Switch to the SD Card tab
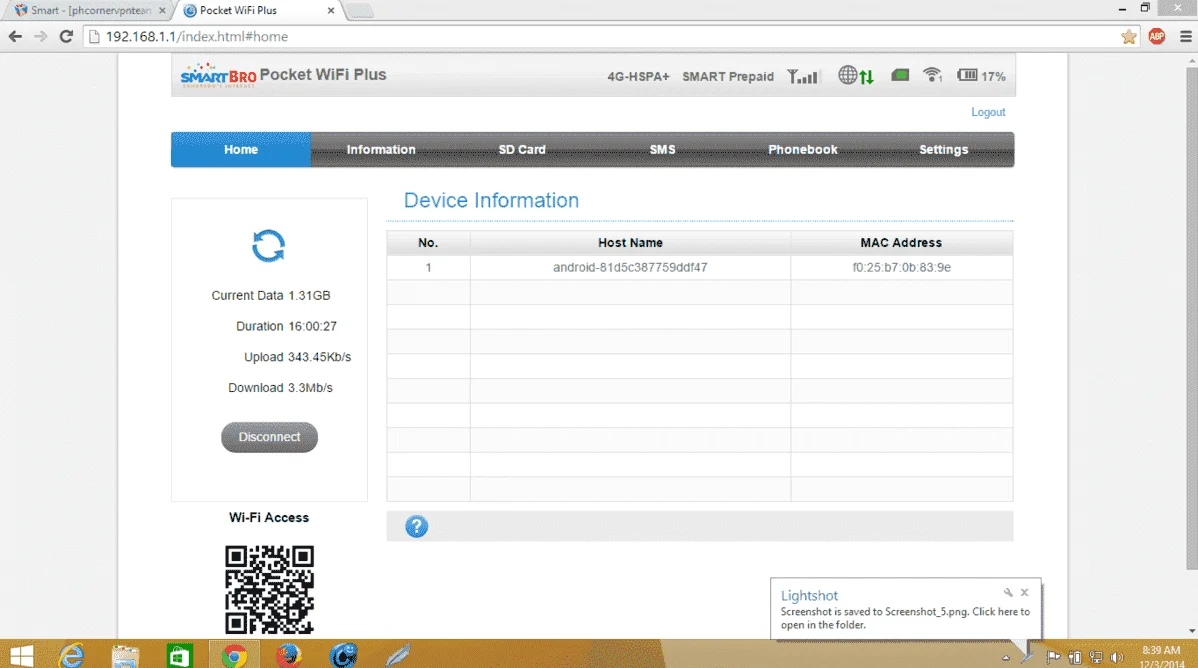Viewport: 1198px width, 668px height. (522, 150)
